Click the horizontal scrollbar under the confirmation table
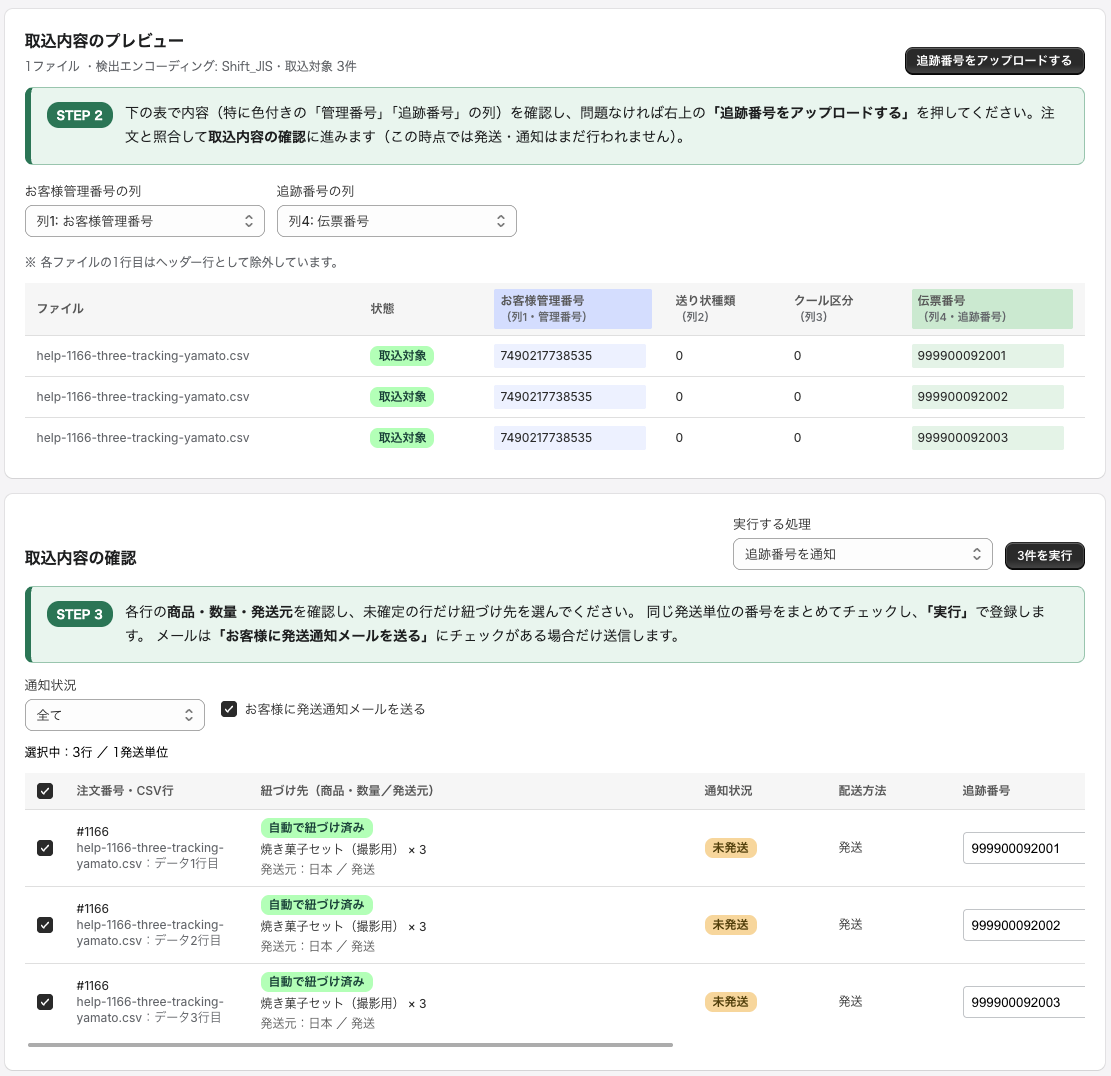The width and height of the screenshot is (1111, 1076). pyautogui.click(x=350, y=1045)
